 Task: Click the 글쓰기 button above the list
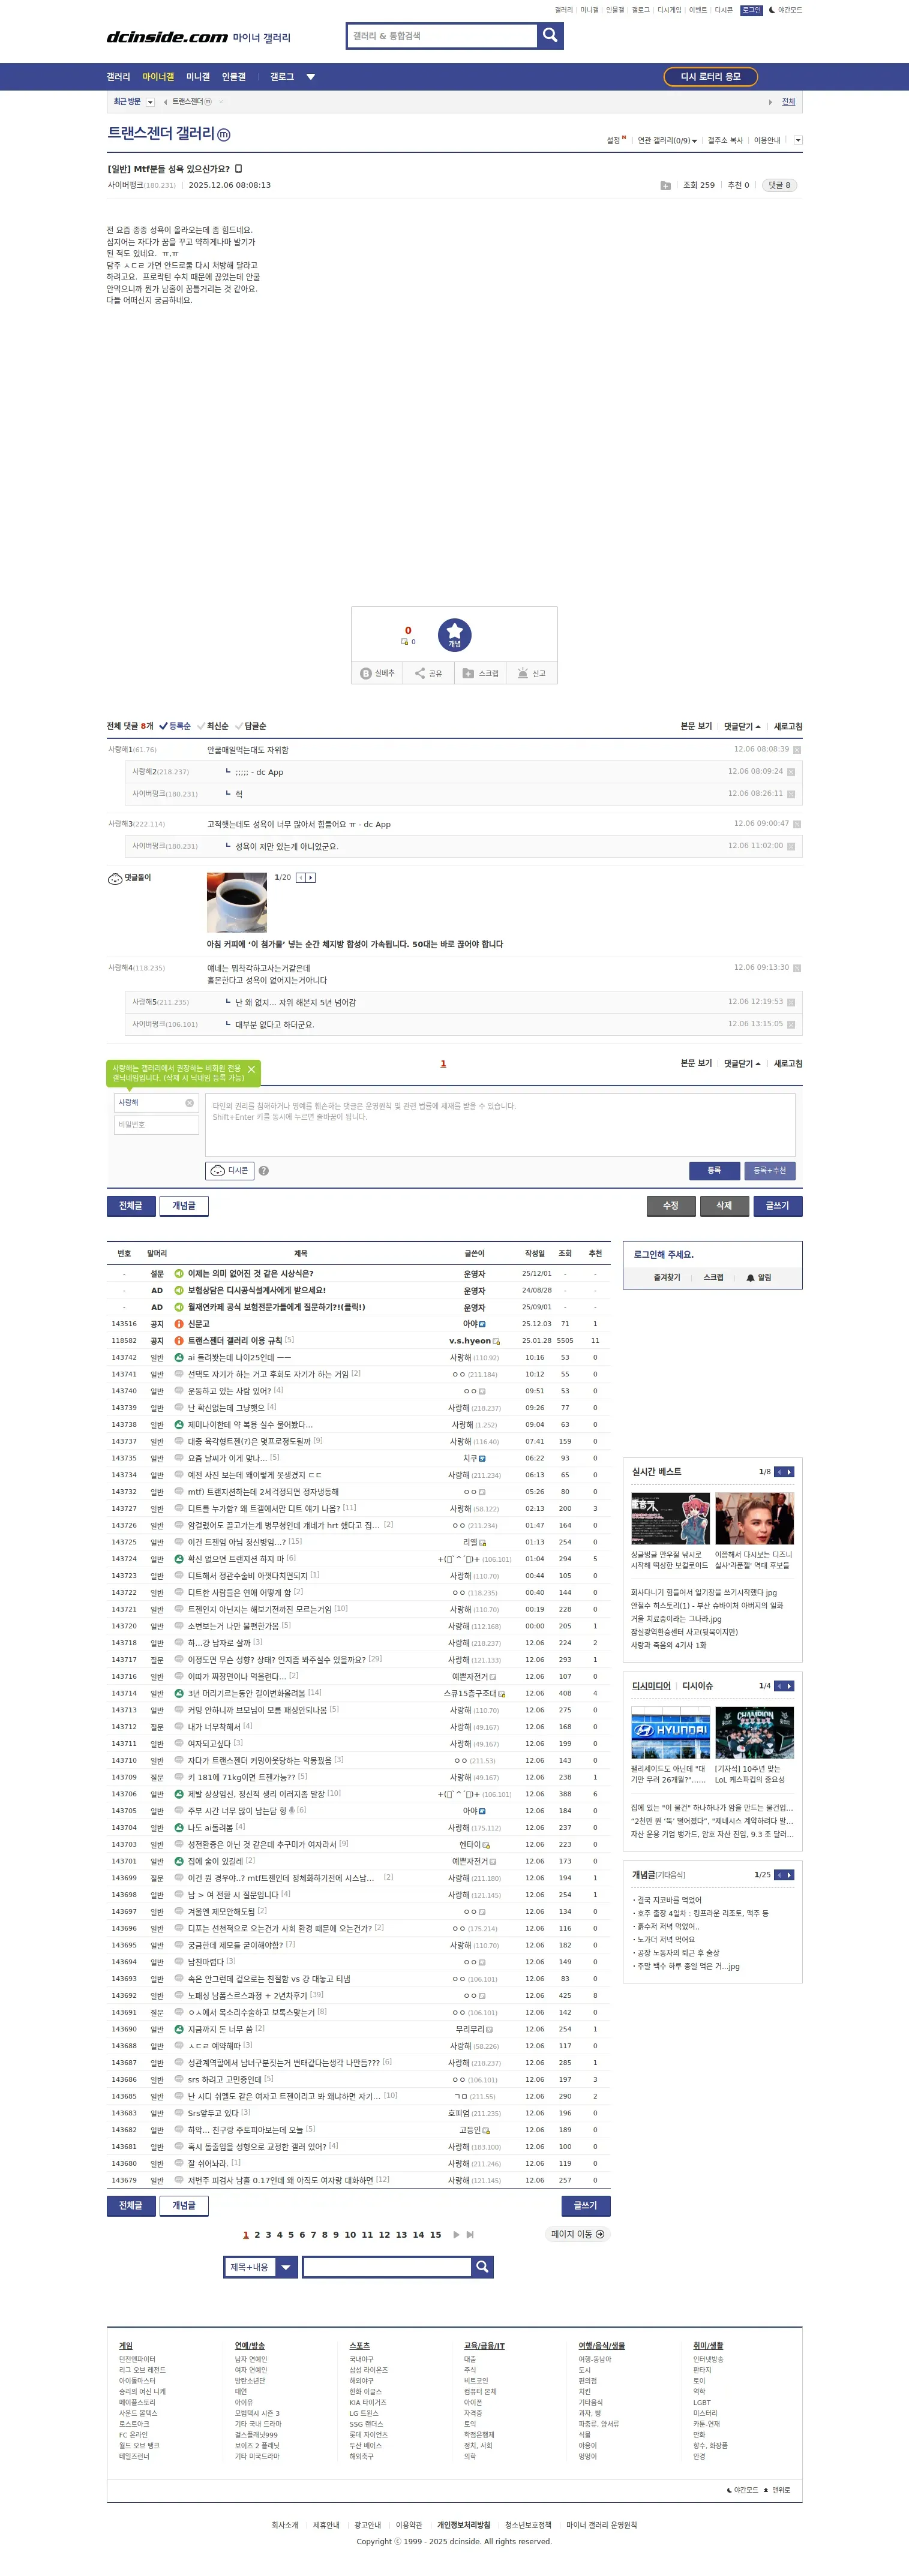(x=777, y=1206)
